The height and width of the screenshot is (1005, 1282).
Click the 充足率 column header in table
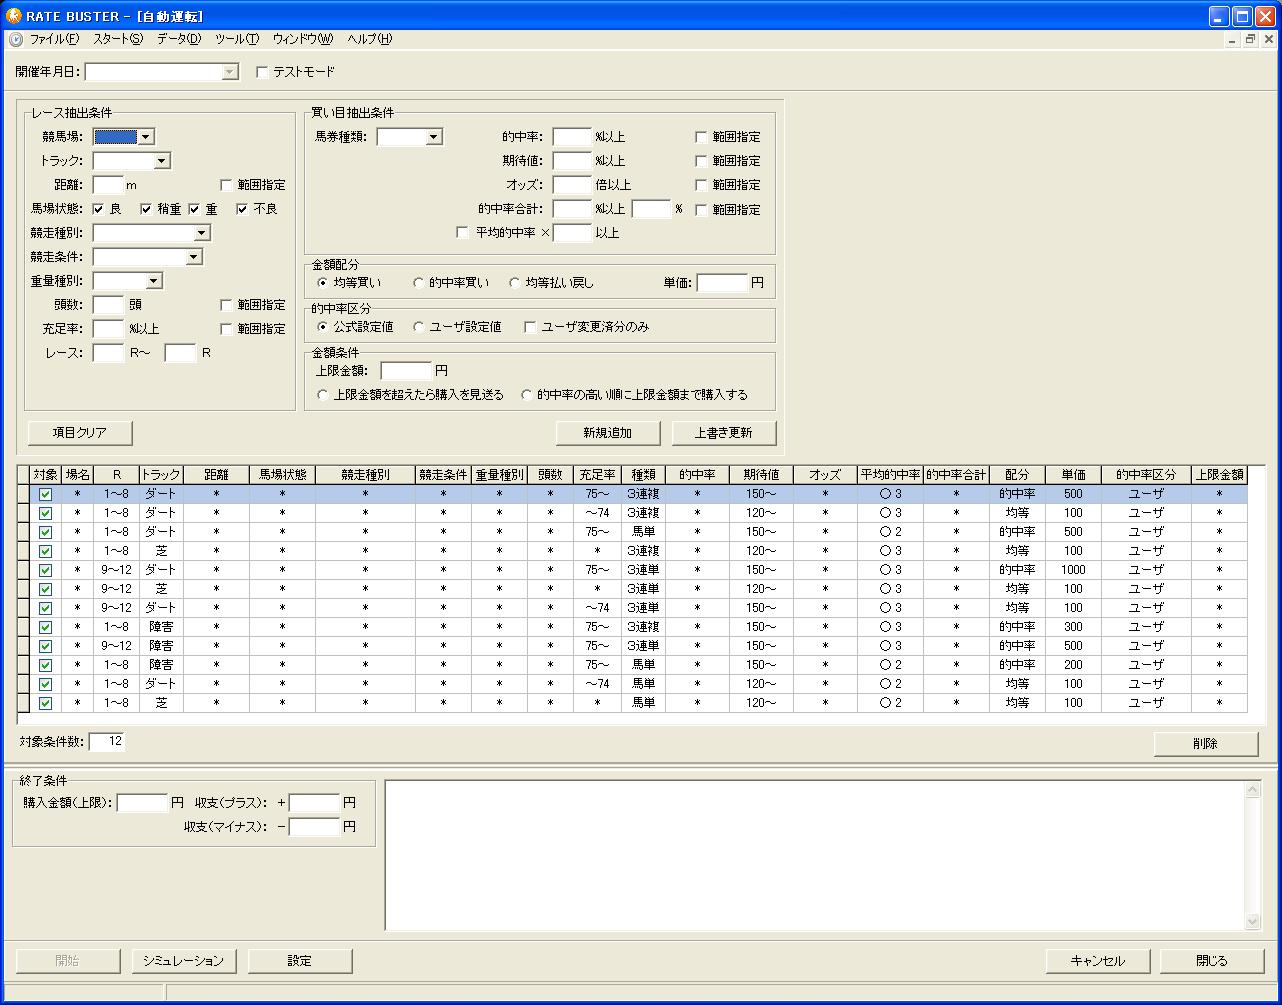[x=597, y=475]
